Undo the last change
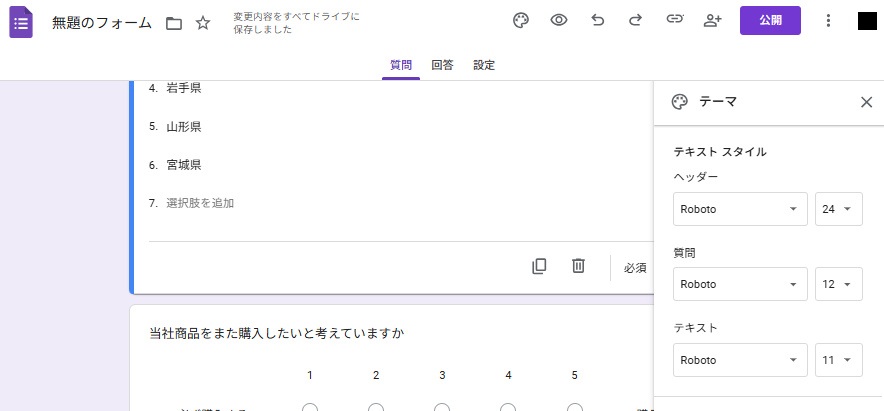The width and height of the screenshot is (884, 411). (x=598, y=21)
